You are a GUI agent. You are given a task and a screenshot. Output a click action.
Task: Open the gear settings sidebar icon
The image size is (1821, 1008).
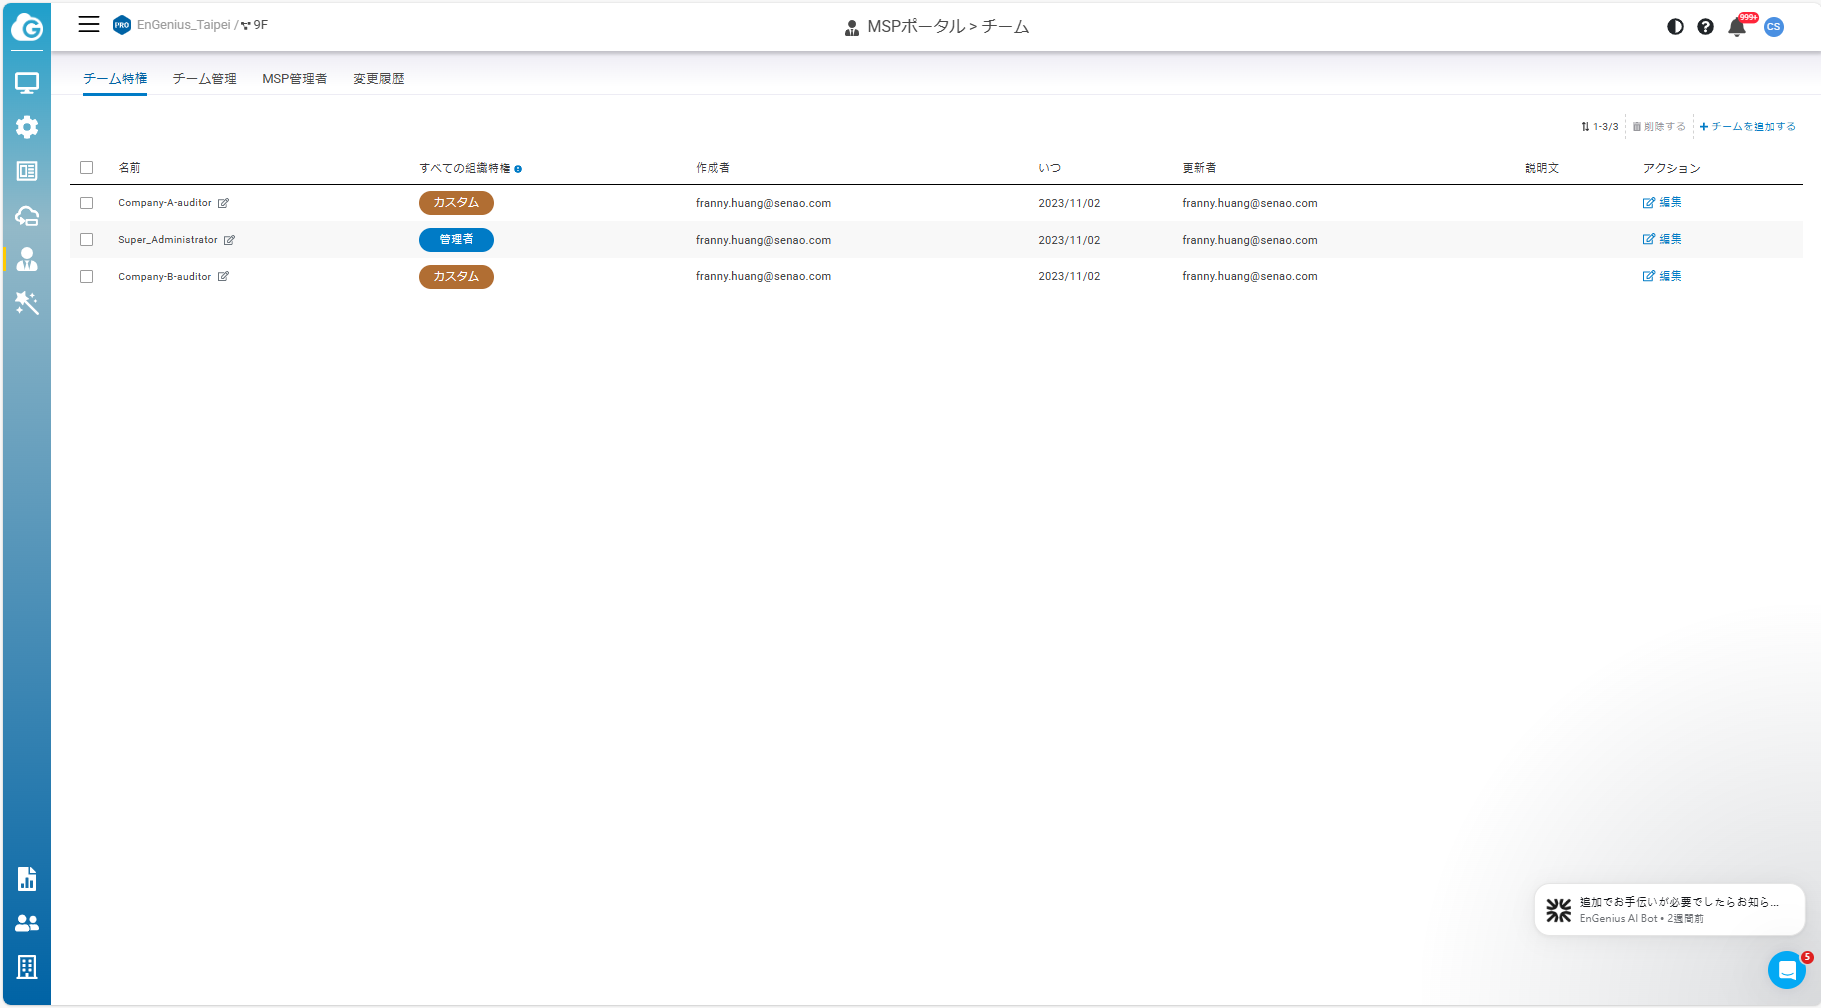[x=27, y=127]
